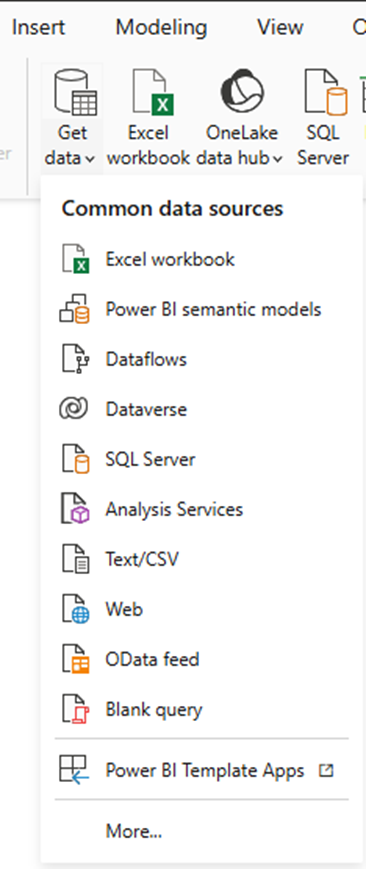The width and height of the screenshot is (366, 869).
Task: Open More... data sources
Action: [134, 831]
